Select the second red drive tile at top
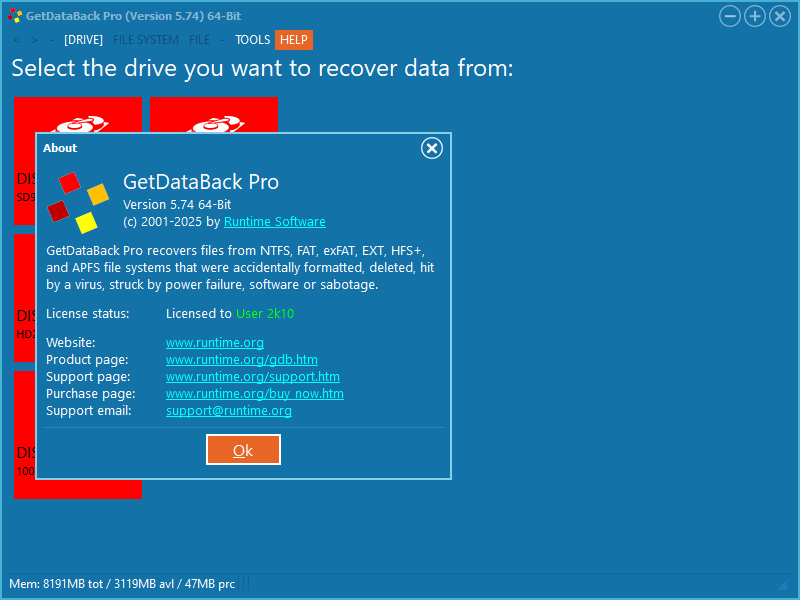The width and height of the screenshot is (800, 600). [x=214, y=114]
